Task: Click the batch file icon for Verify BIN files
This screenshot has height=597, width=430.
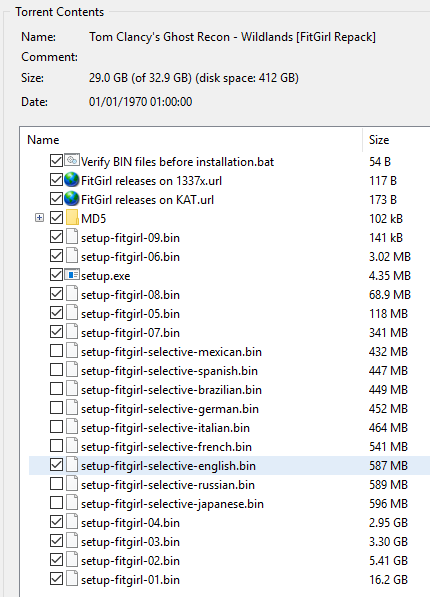Action: tap(72, 160)
